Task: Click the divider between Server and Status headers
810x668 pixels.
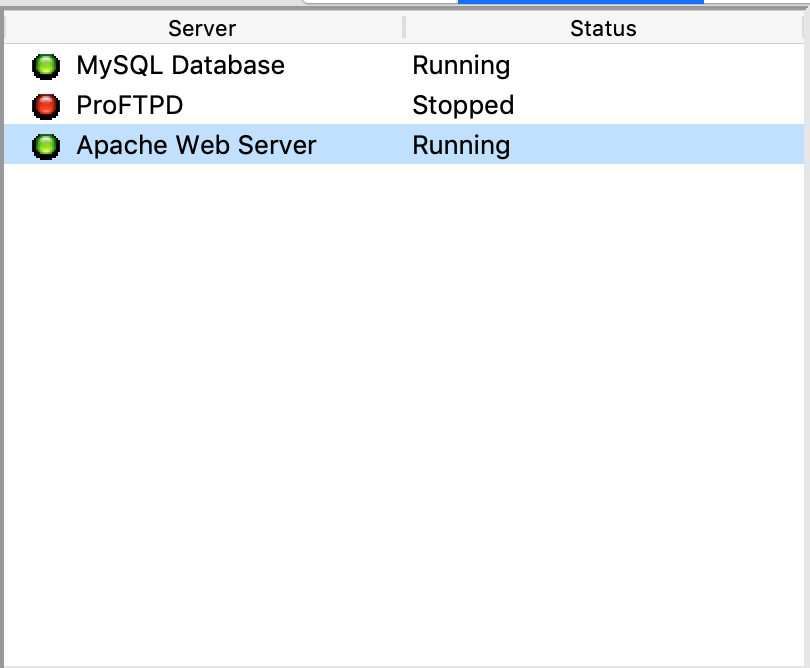Action: click(404, 28)
